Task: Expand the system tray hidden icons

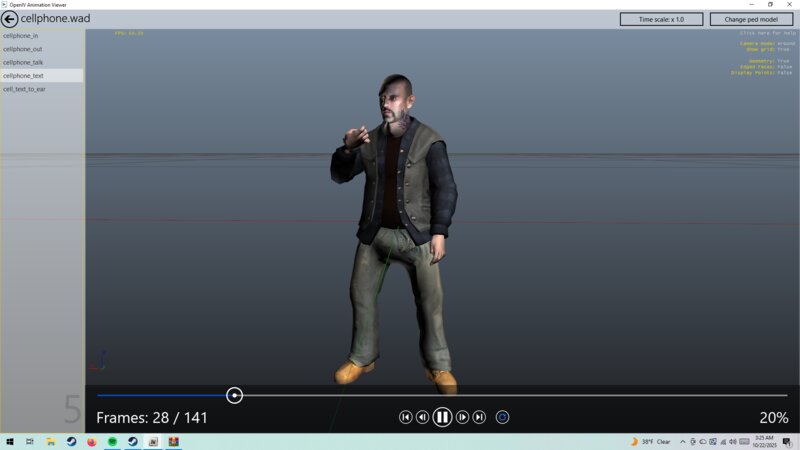Action: click(x=682, y=441)
